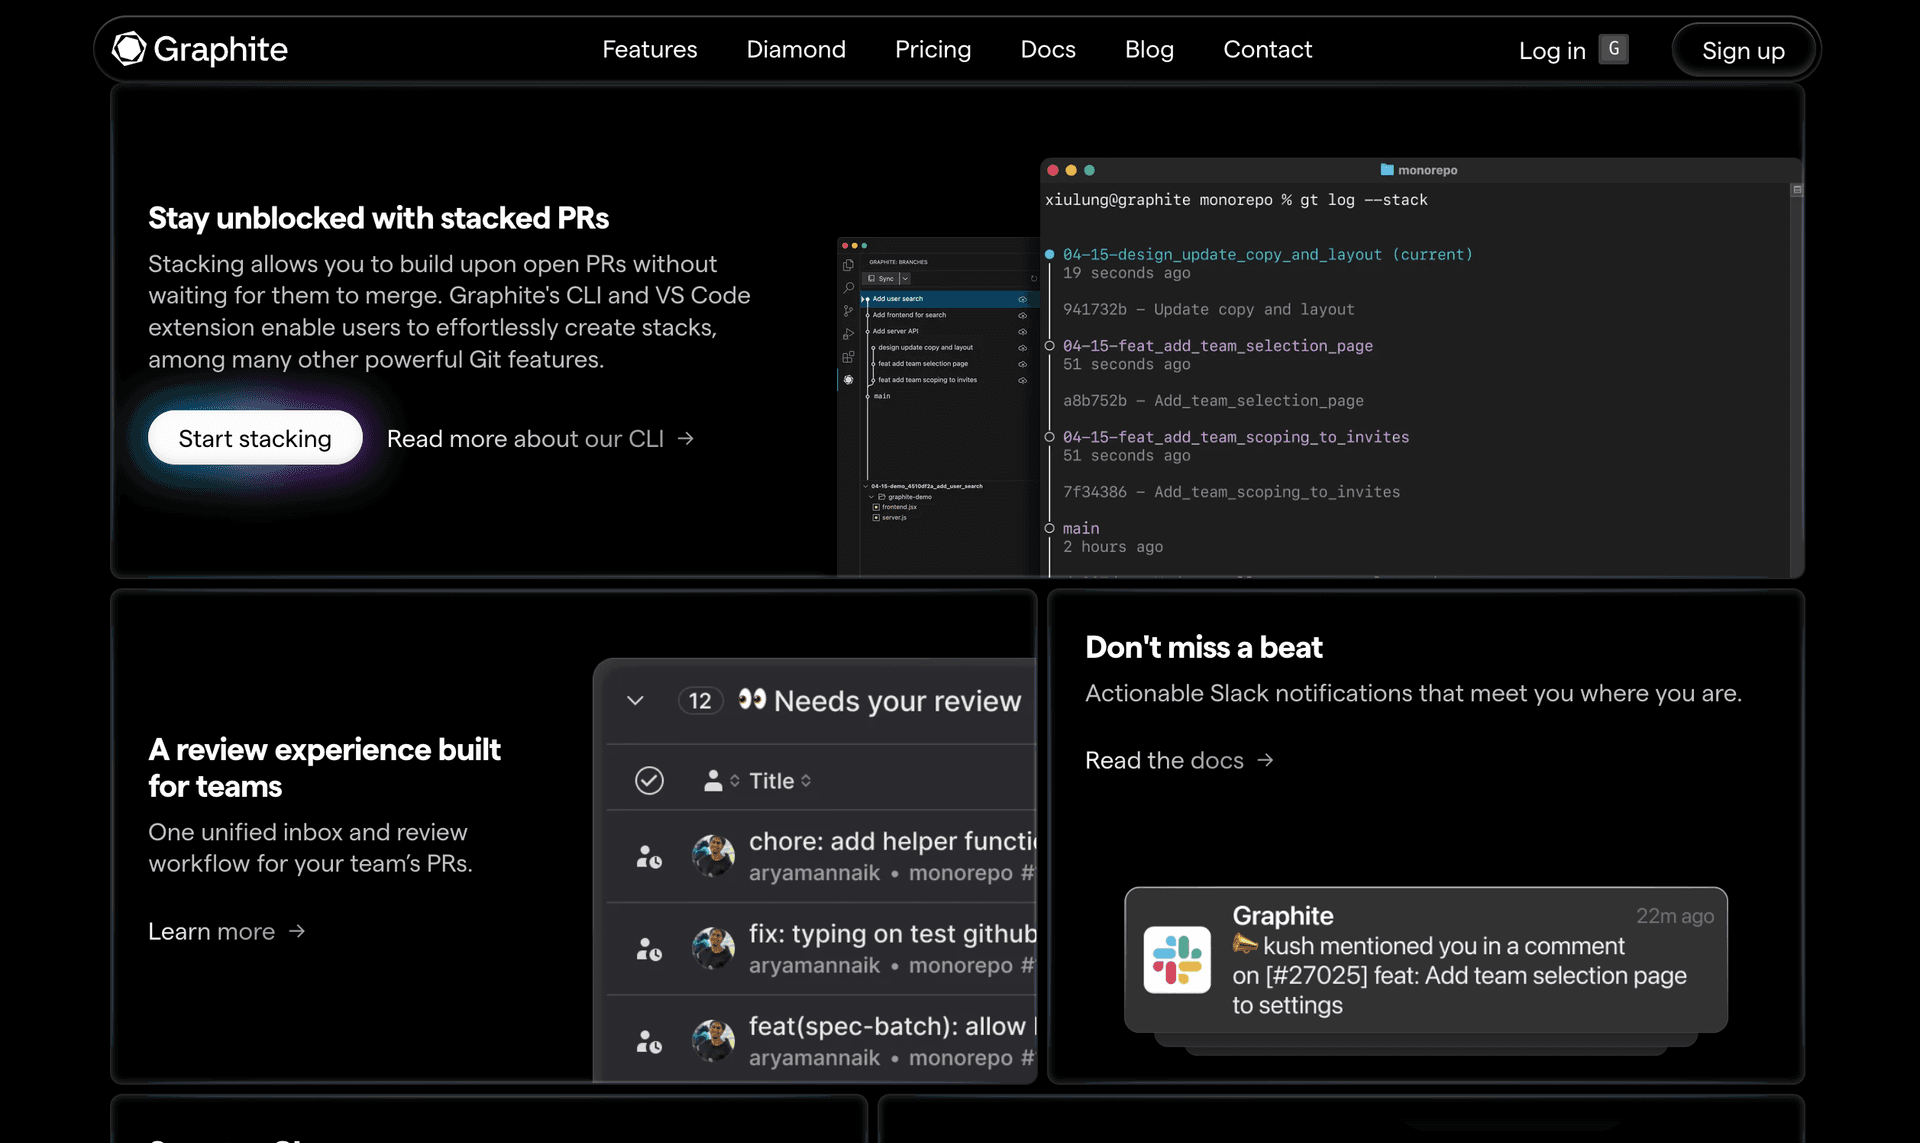The width and height of the screenshot is (1920, 1143).
Task: Click the cloud icon on 'design update copy and layout' row
Action: [1022, 348]
